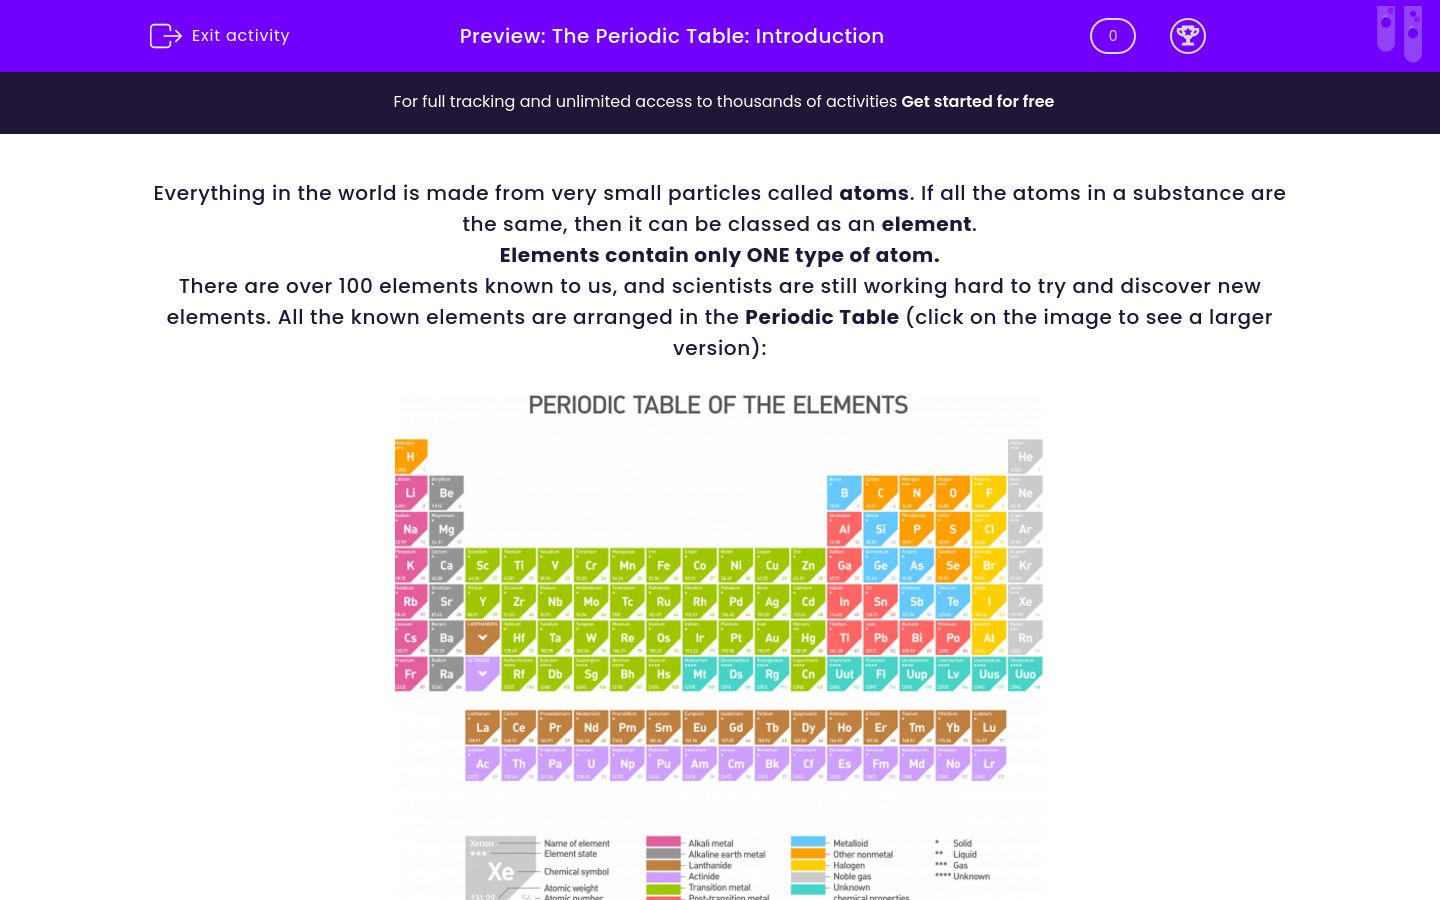Click the trophy achievements icon

[1188, 36]
